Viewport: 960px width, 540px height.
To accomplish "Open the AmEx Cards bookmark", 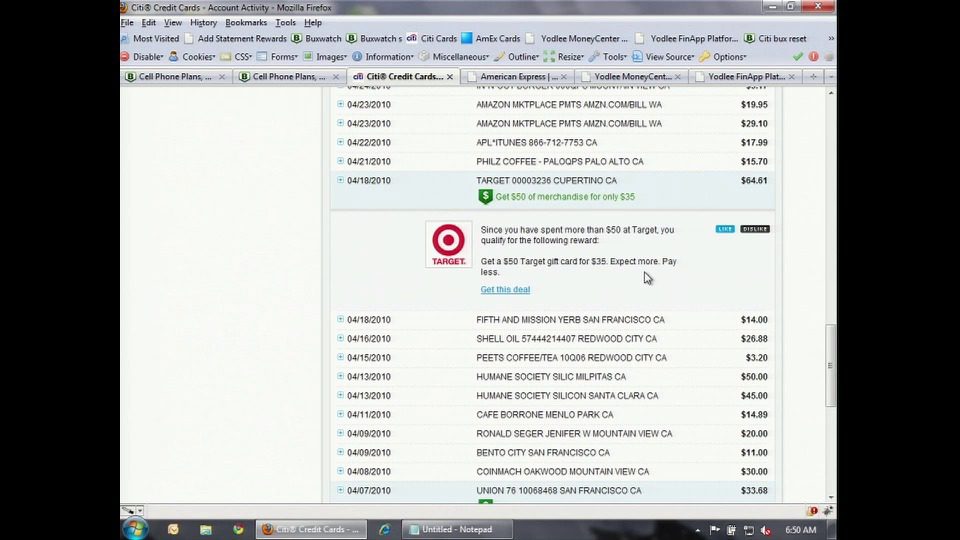I will tap(491, 38).
